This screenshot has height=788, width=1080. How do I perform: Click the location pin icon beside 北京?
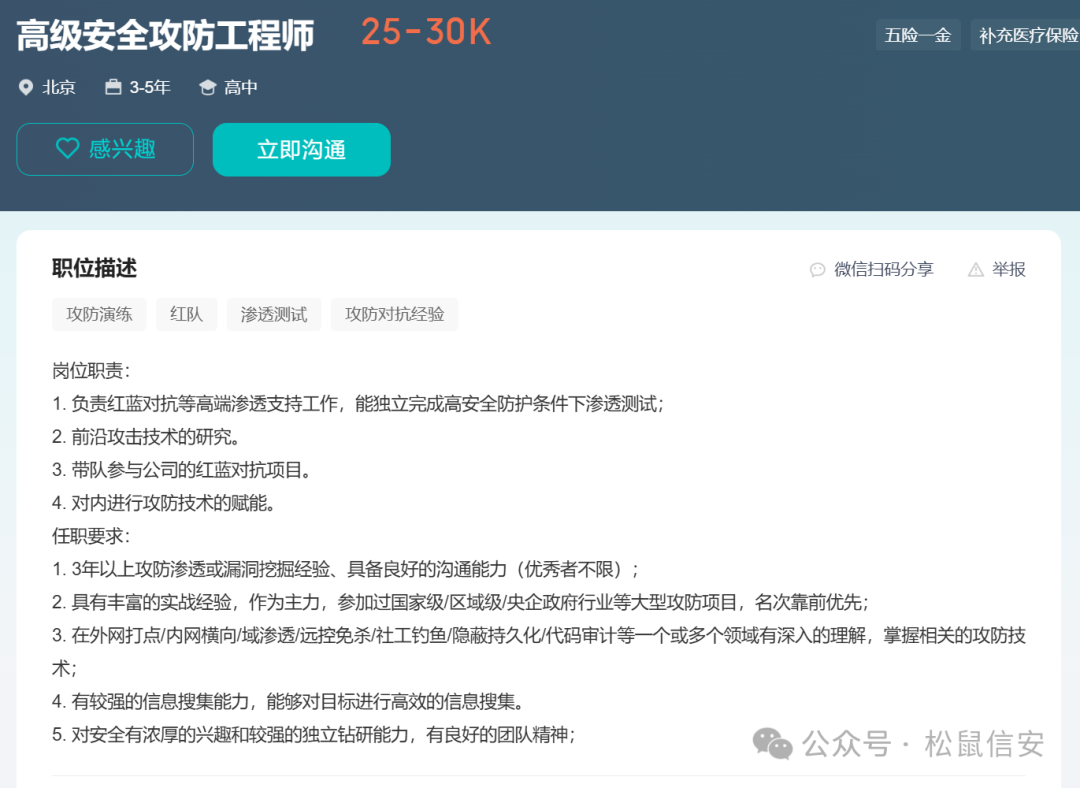click(26, 88)
